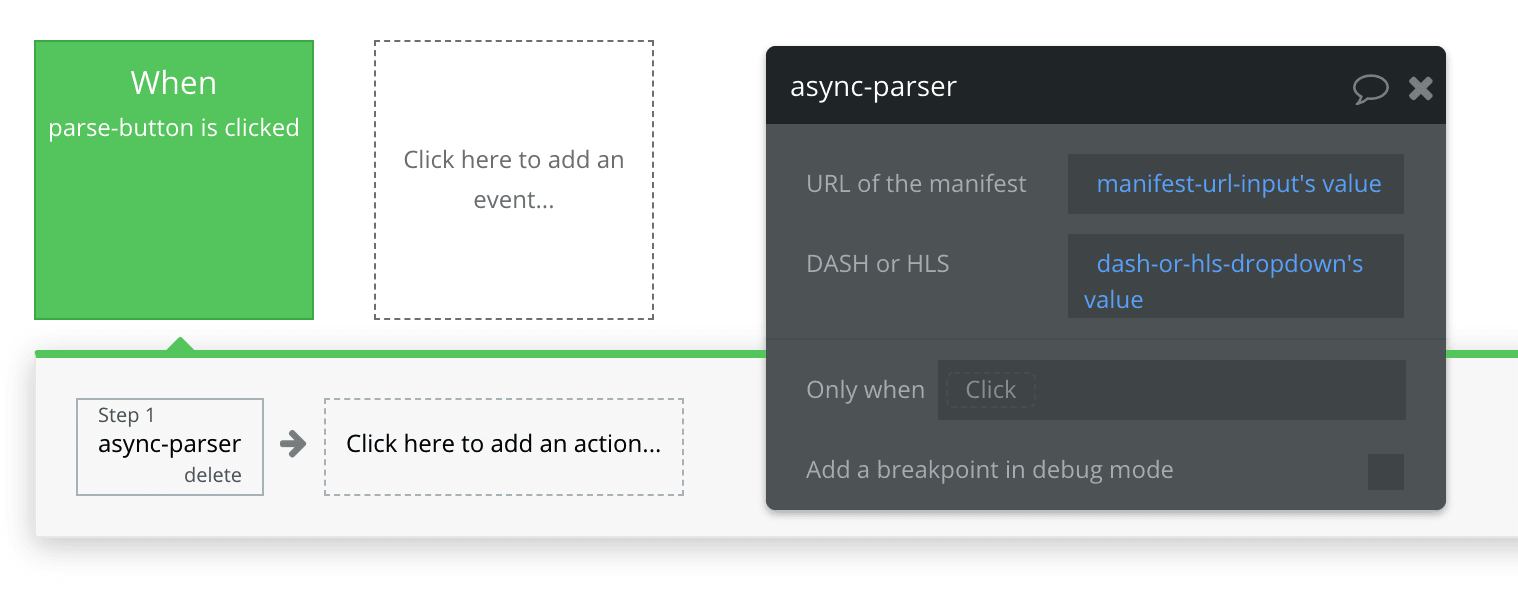Close the async-parser property panel
The image size is (1518, 596).
[x=1420, y=89]
